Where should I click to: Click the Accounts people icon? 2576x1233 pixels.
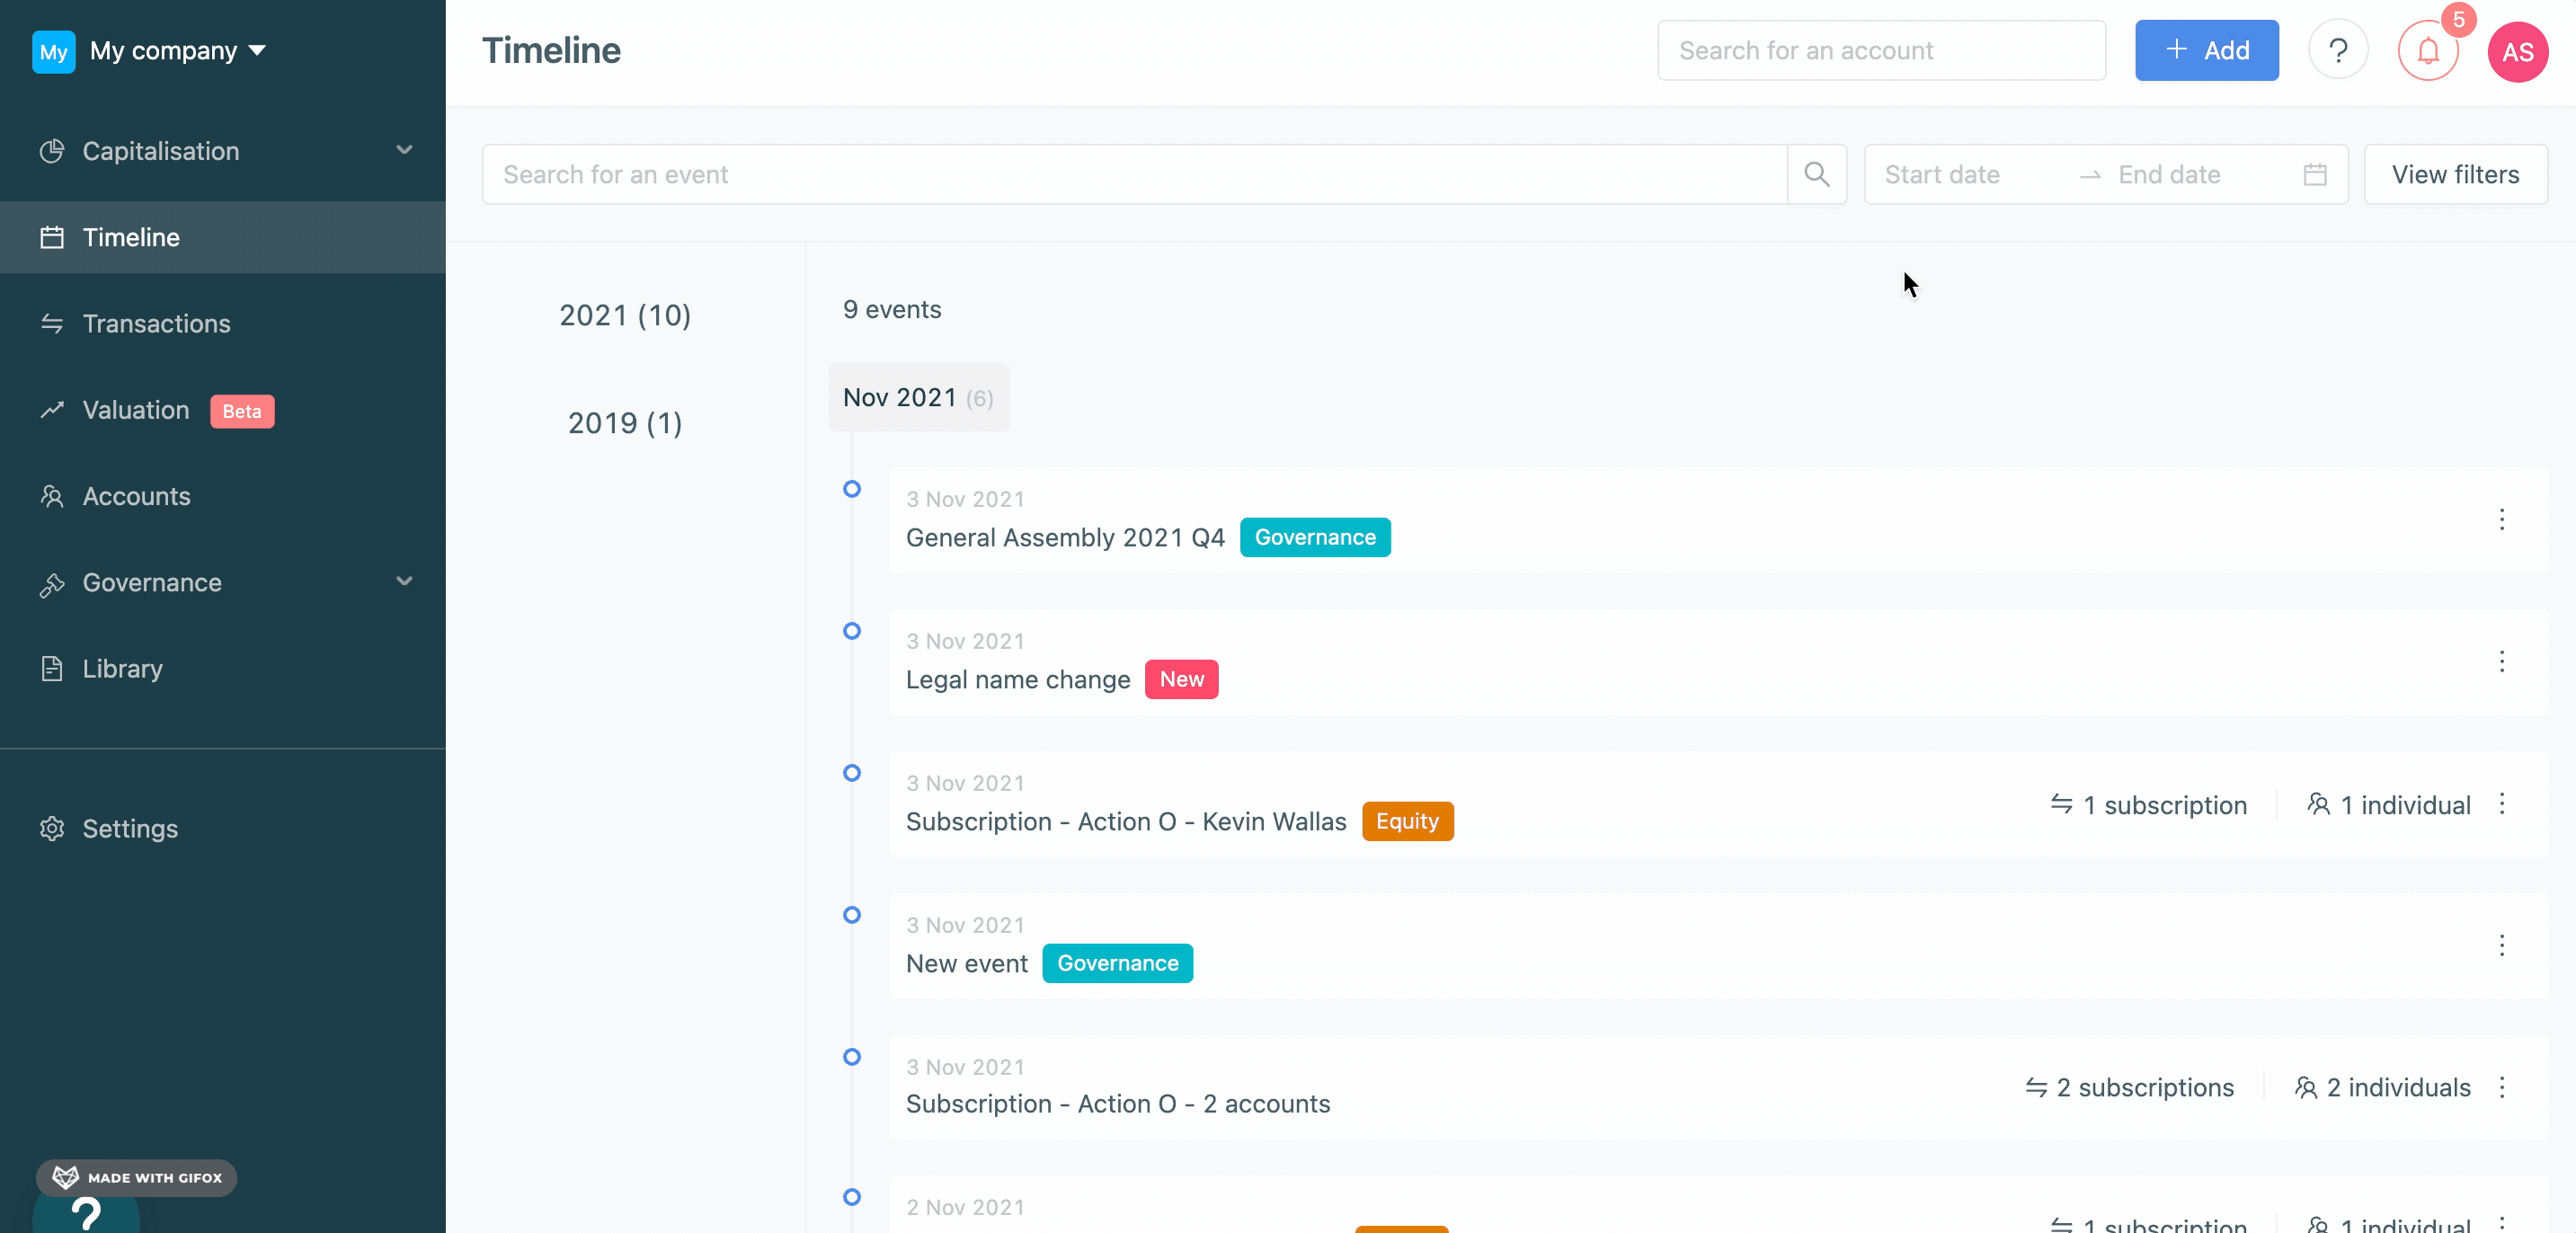click(x=52, y=495)
